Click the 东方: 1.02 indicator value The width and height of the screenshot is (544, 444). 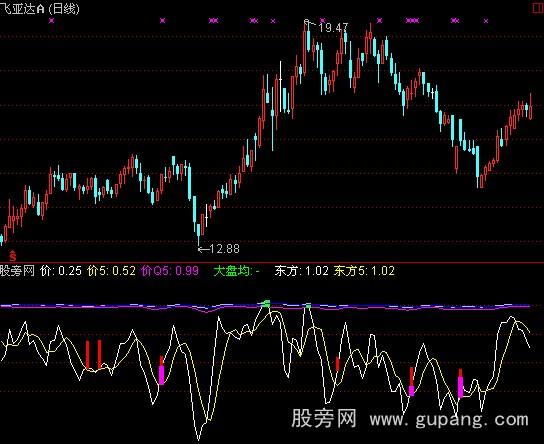click(x=301, y=271)
